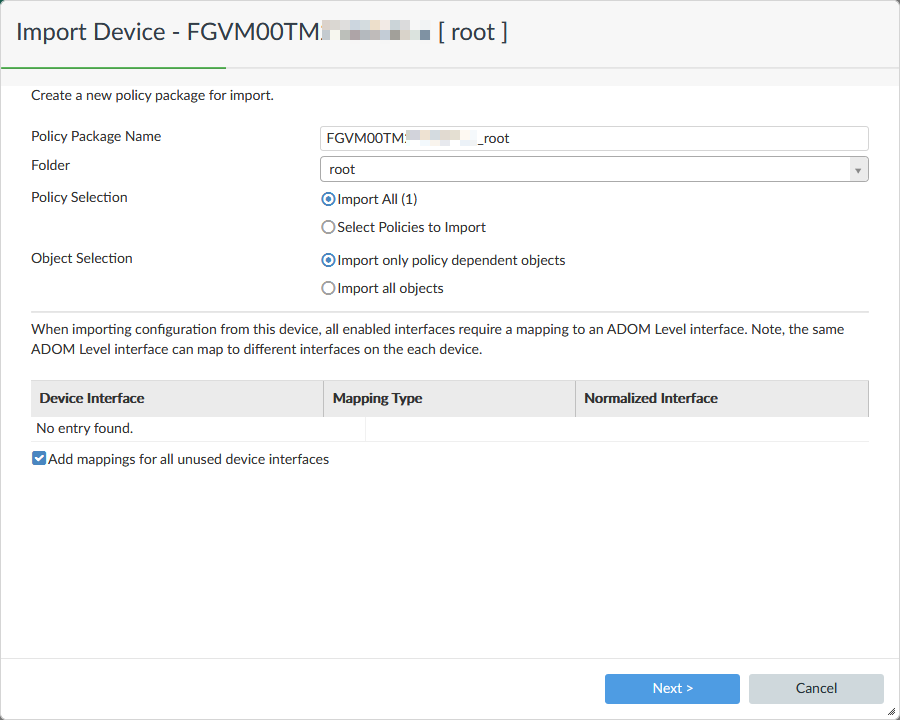Click the Normalized Interface column header

tap(651, 398)
